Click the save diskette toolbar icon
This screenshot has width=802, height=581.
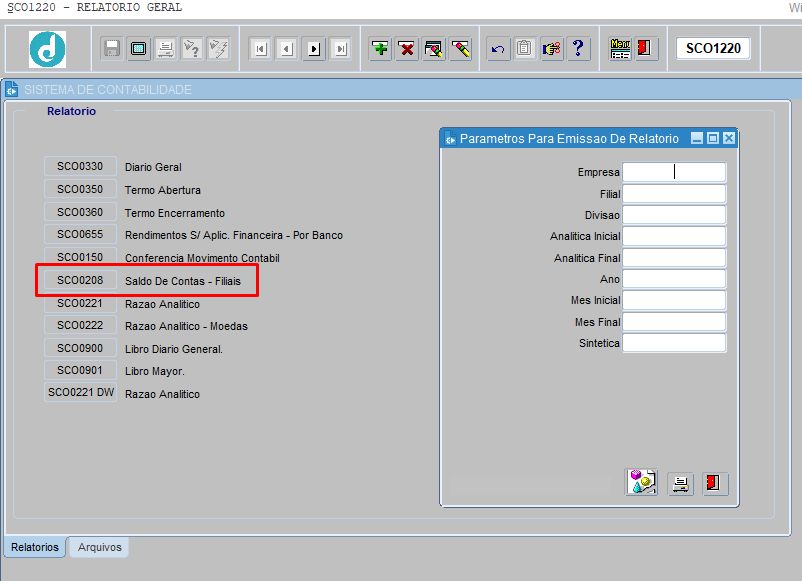112,49
